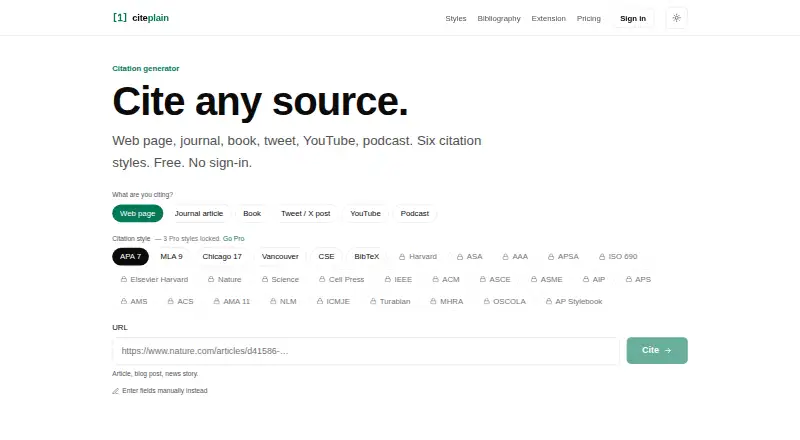Click the locked IEEE style
The image size is (800, 440).
[x=398, y=280]
